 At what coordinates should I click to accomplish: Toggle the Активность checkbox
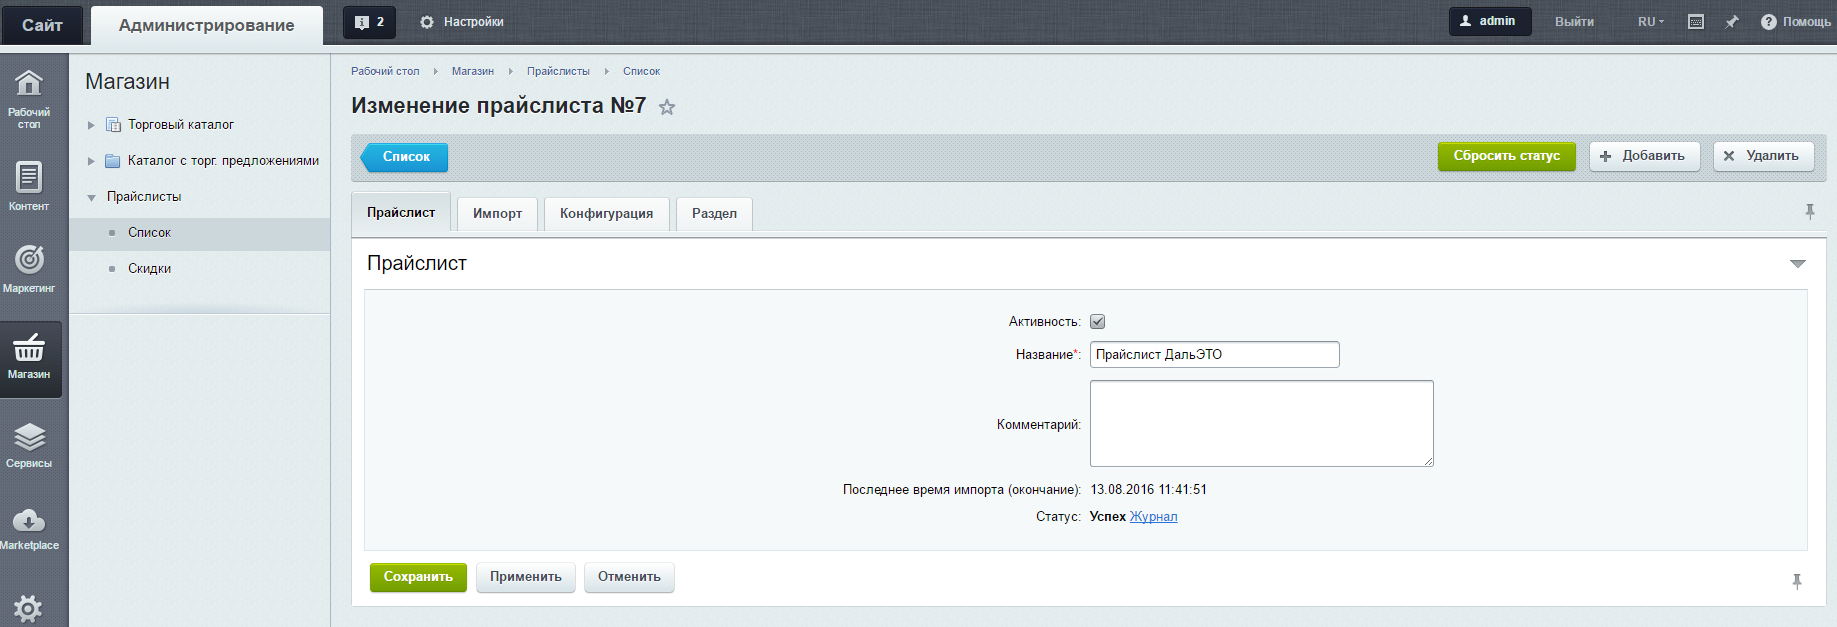point(1097,322)
